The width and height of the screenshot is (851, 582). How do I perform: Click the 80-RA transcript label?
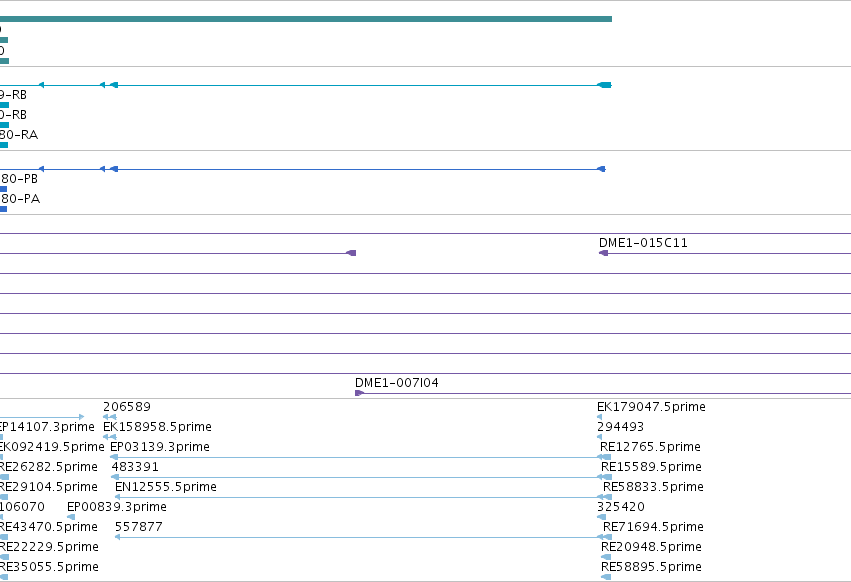pos(19,135)
